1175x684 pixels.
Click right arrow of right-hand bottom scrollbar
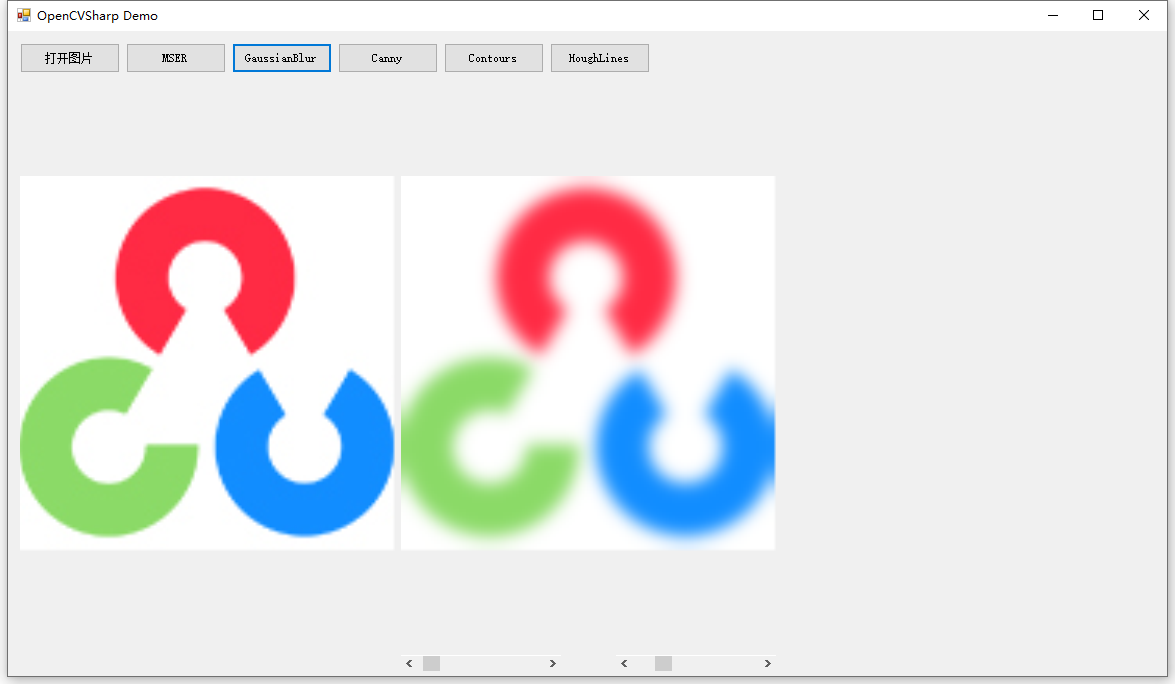pos(767,663)
